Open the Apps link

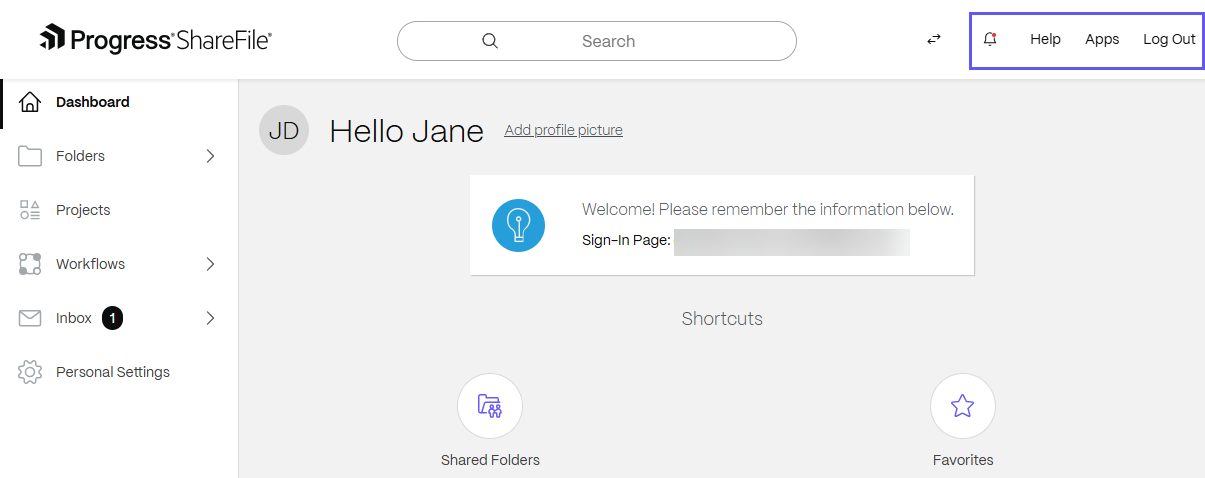tap(1102, 40)
